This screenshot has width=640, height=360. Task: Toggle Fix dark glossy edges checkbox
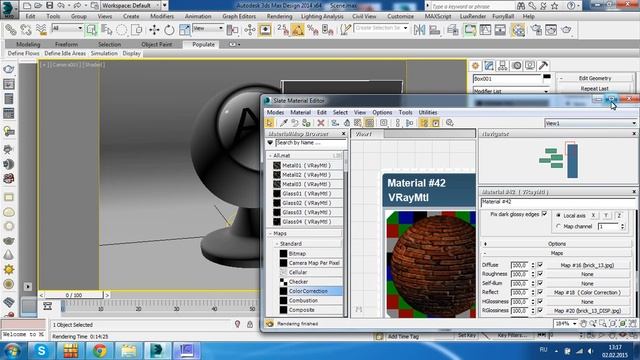(x=544, y=214)
